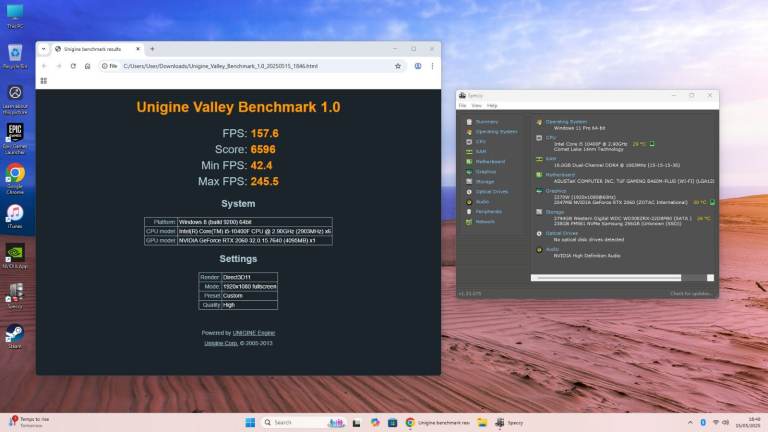Follow the UNIGINE Engine link
Image resolution: width=768 pixels, height=432 pixels.
point(254,333)
